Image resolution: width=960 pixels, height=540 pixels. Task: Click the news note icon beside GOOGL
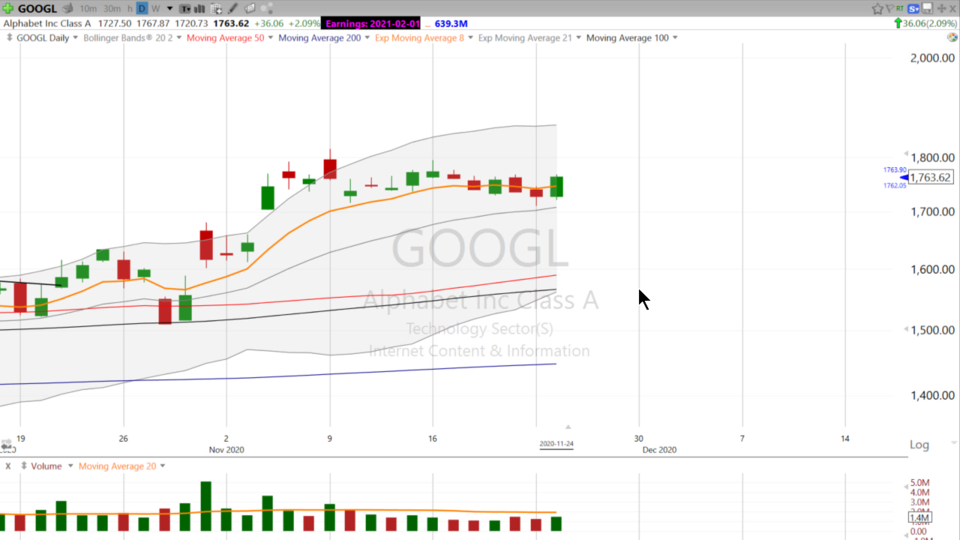point(68,9)
